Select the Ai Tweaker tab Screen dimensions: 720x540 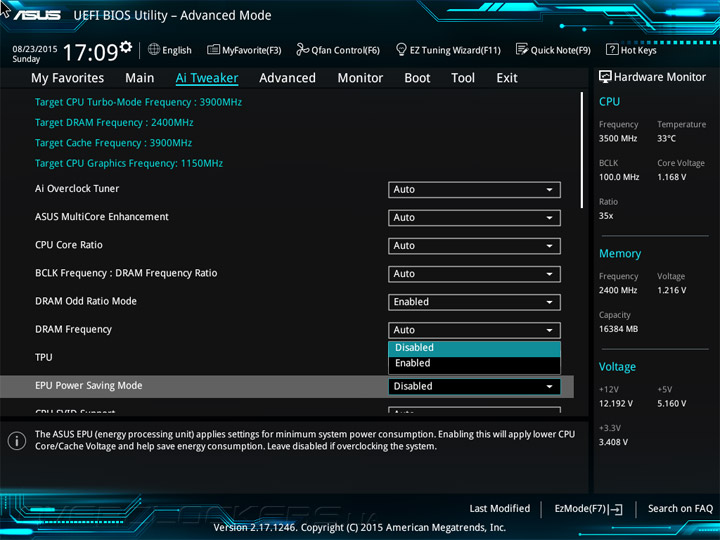[x=207, y=78]
